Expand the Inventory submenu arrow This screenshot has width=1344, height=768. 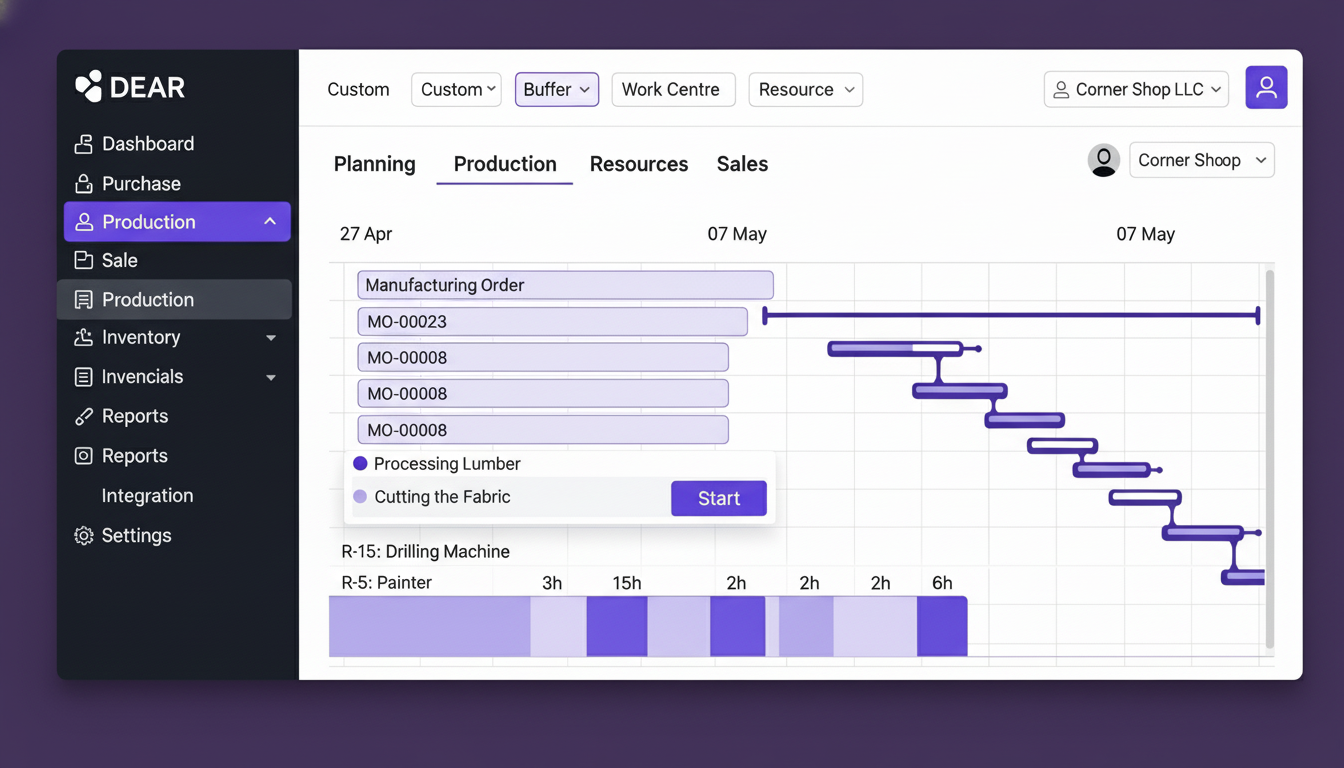(x=271, y=339)
